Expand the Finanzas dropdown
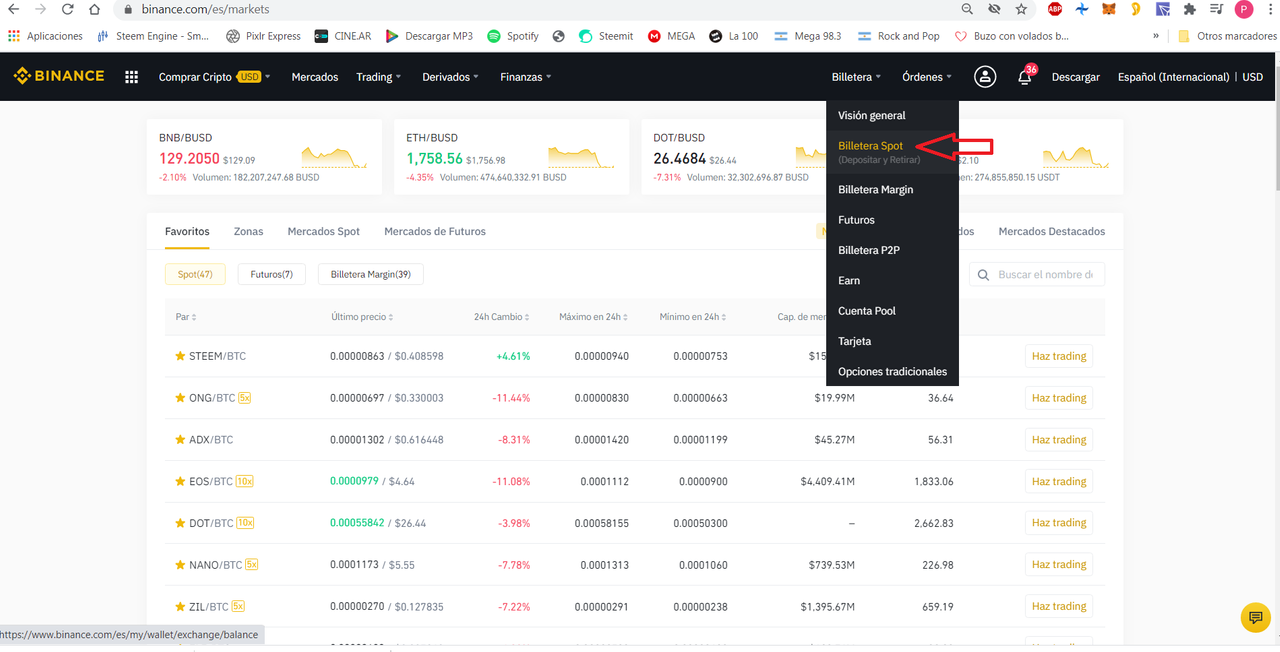The height and width of the screenshot is (652, 1280). pyautogui.click(x=525, y=77)
